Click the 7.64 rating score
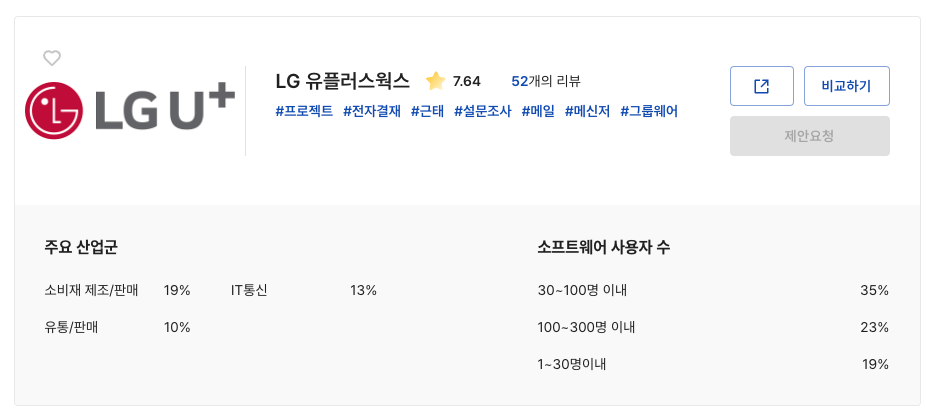 click(466, 81)
